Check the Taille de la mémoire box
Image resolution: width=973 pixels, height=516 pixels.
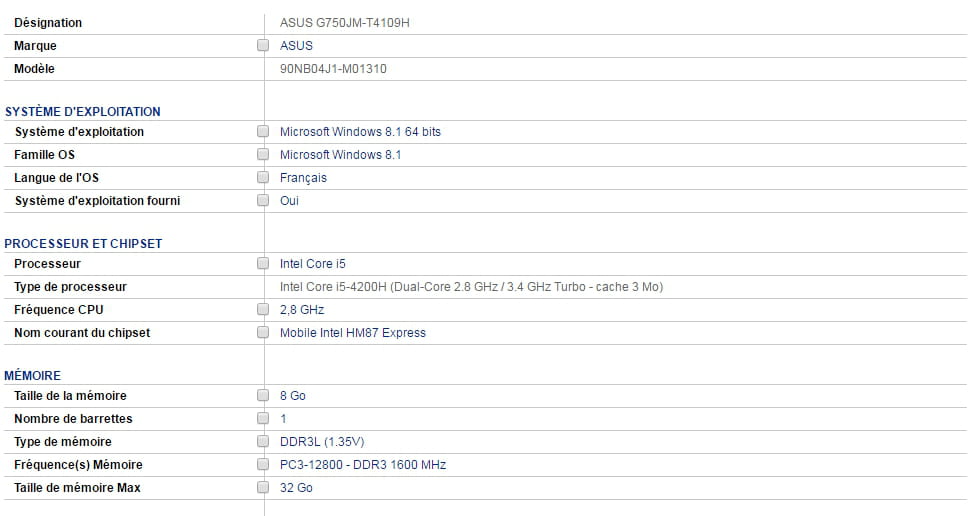[263, 396]
